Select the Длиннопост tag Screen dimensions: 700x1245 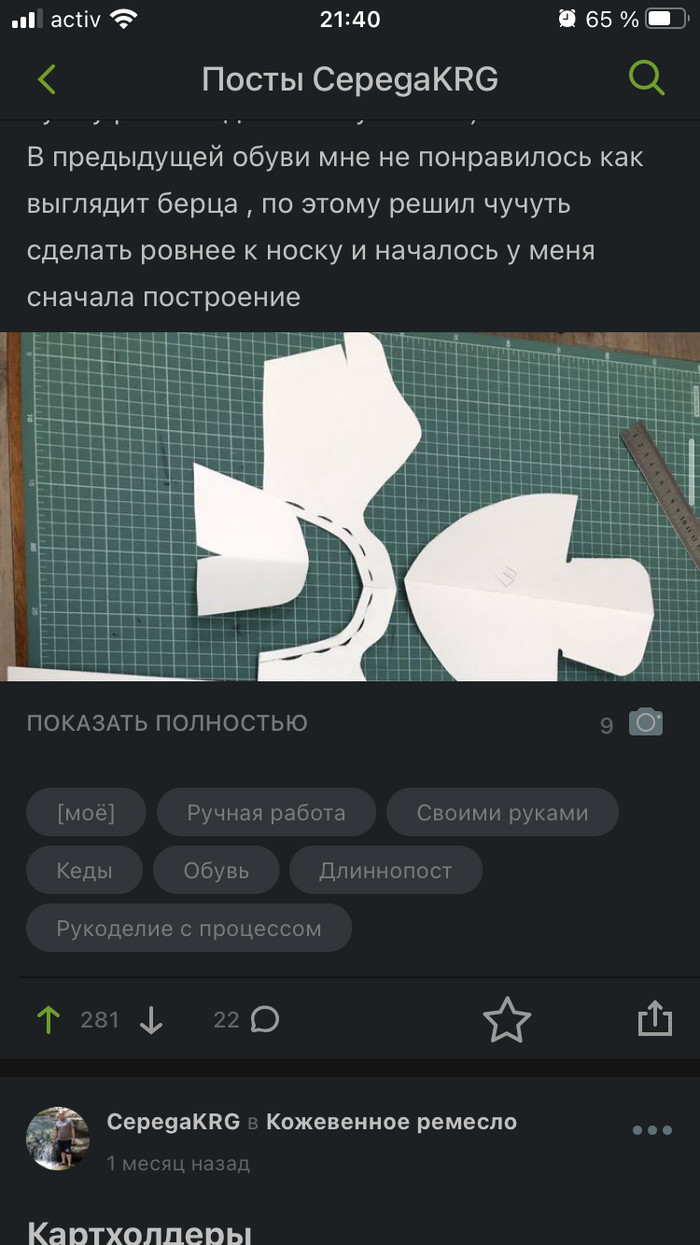pyautogui.click(x=386, y=870)
